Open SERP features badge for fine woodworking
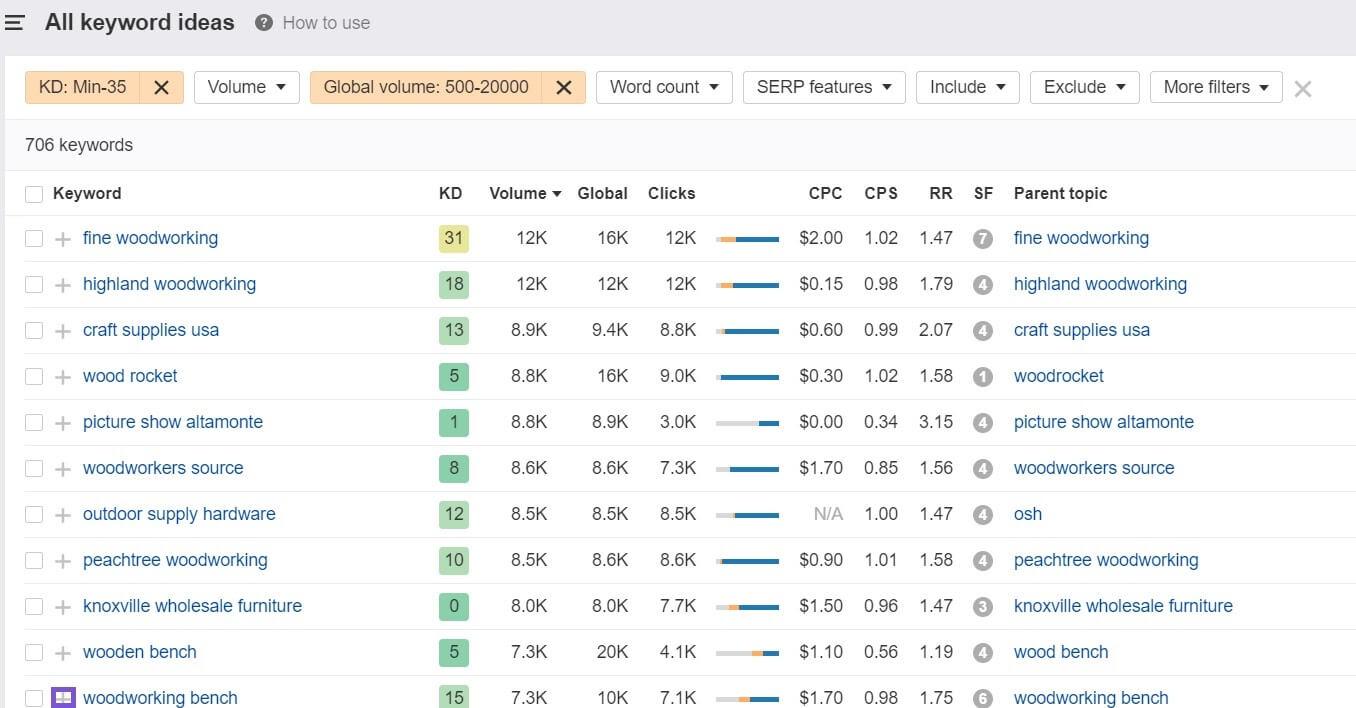1356x708 pixels. point(983,239)
